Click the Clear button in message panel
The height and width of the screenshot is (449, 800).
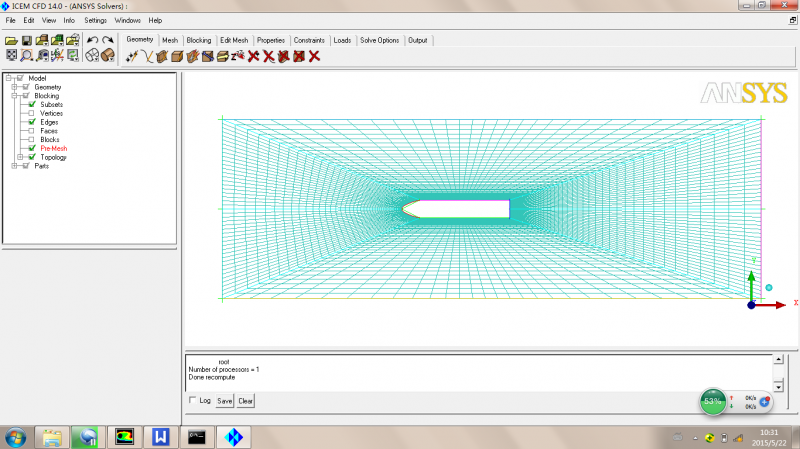[245, 401]
